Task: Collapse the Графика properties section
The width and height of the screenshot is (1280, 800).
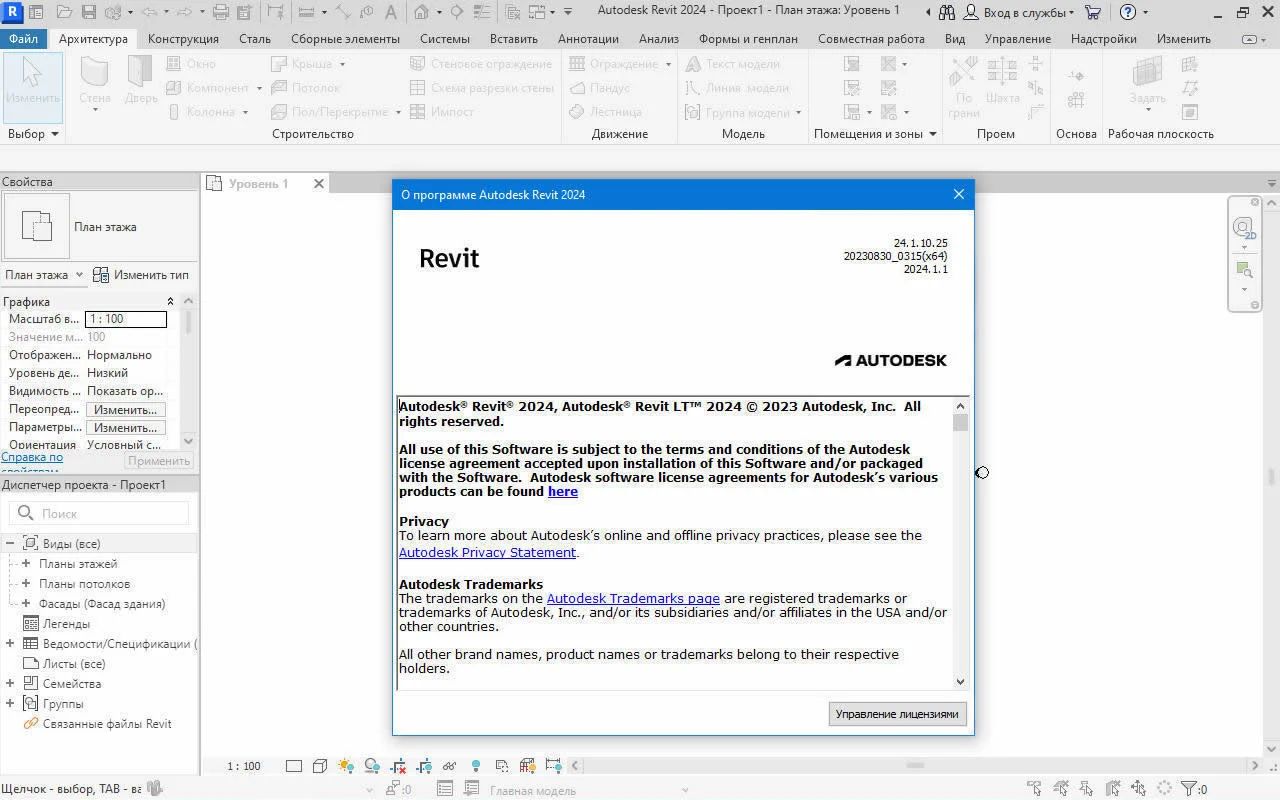Action: tap(170, 301)
